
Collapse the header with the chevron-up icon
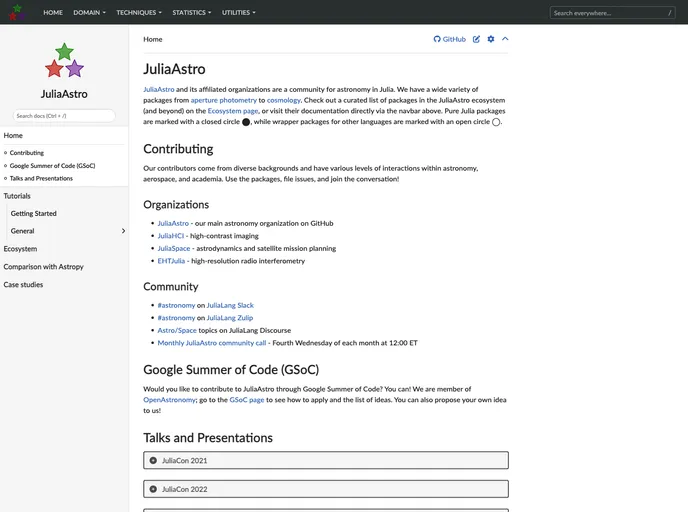pos(505,39)
